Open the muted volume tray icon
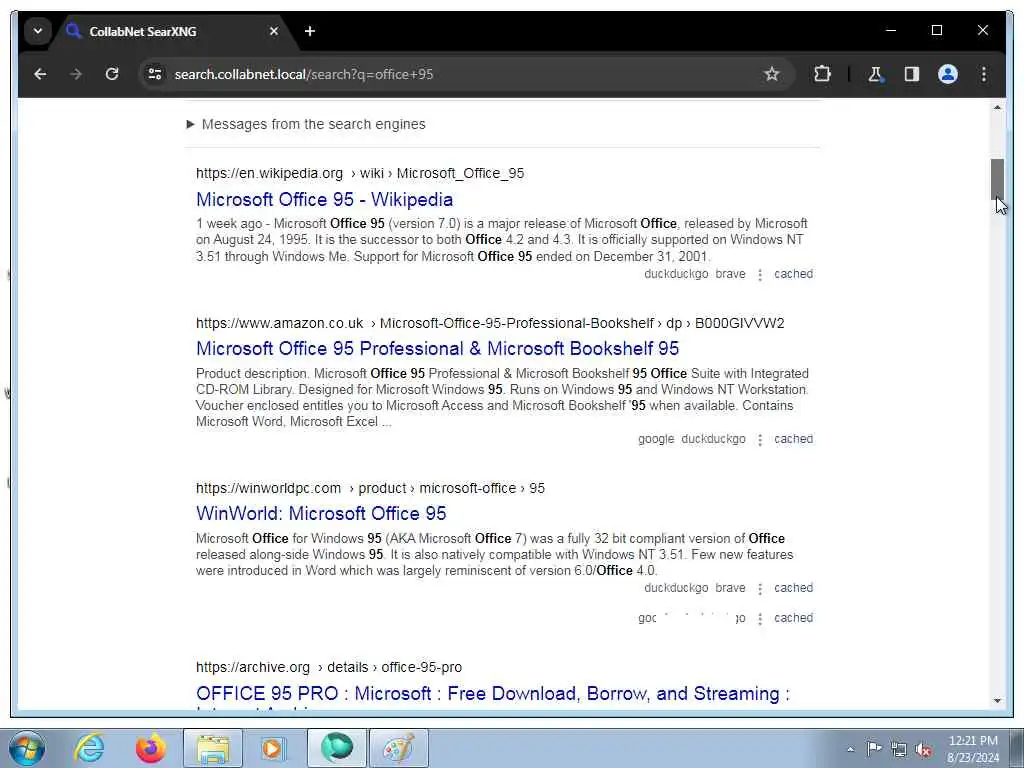 pyautogui.click(x=923, y=749)
